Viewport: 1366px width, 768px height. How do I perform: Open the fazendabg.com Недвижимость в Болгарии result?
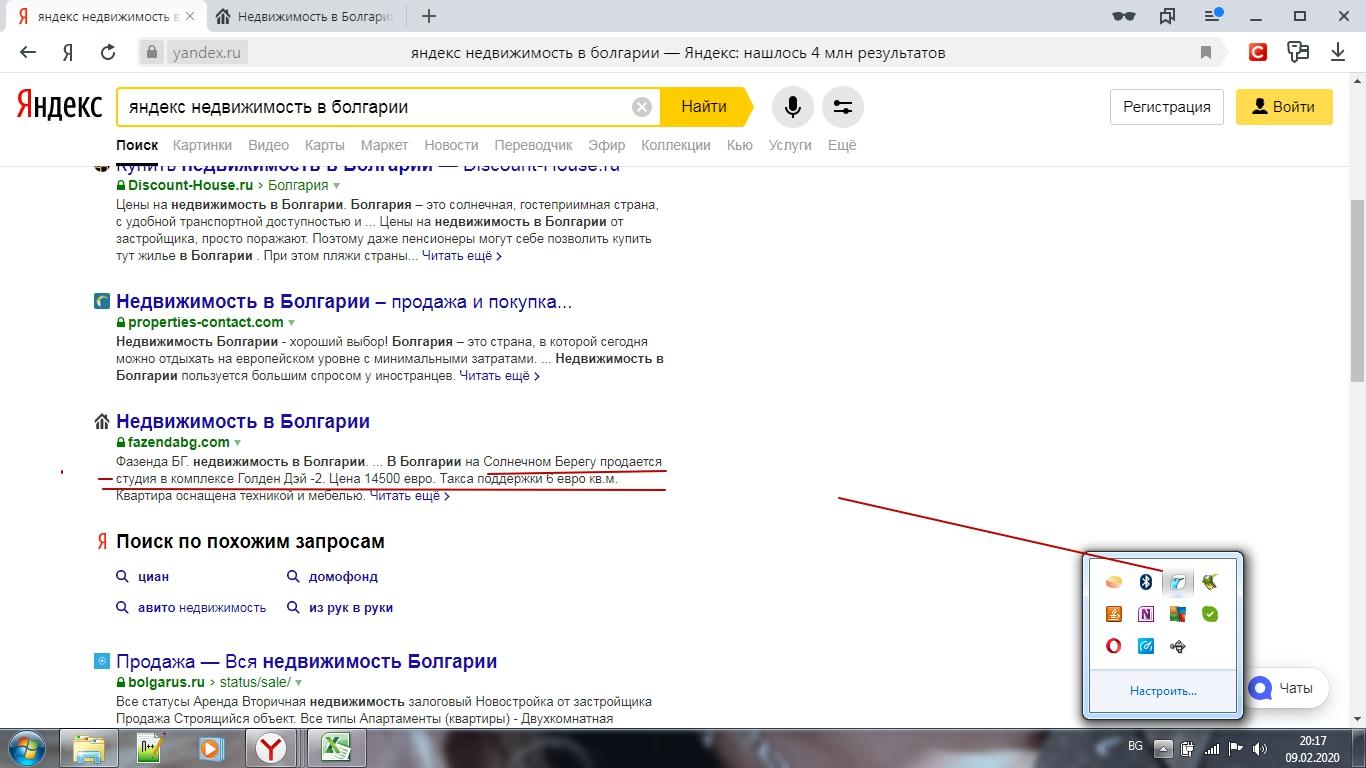coord(243,421)
